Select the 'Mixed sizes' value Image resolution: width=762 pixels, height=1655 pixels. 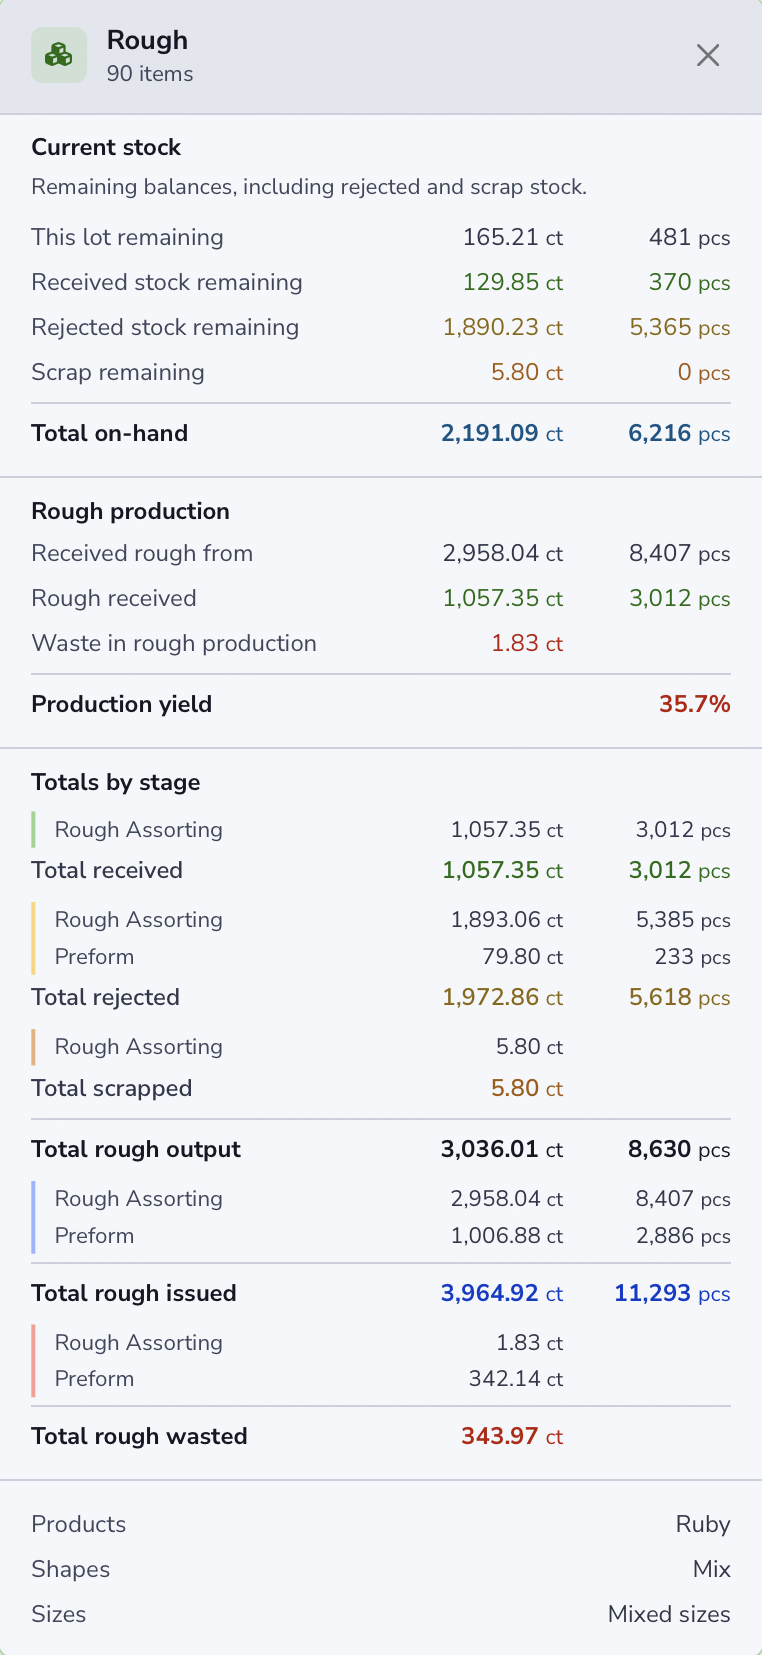pos(669,1614)
